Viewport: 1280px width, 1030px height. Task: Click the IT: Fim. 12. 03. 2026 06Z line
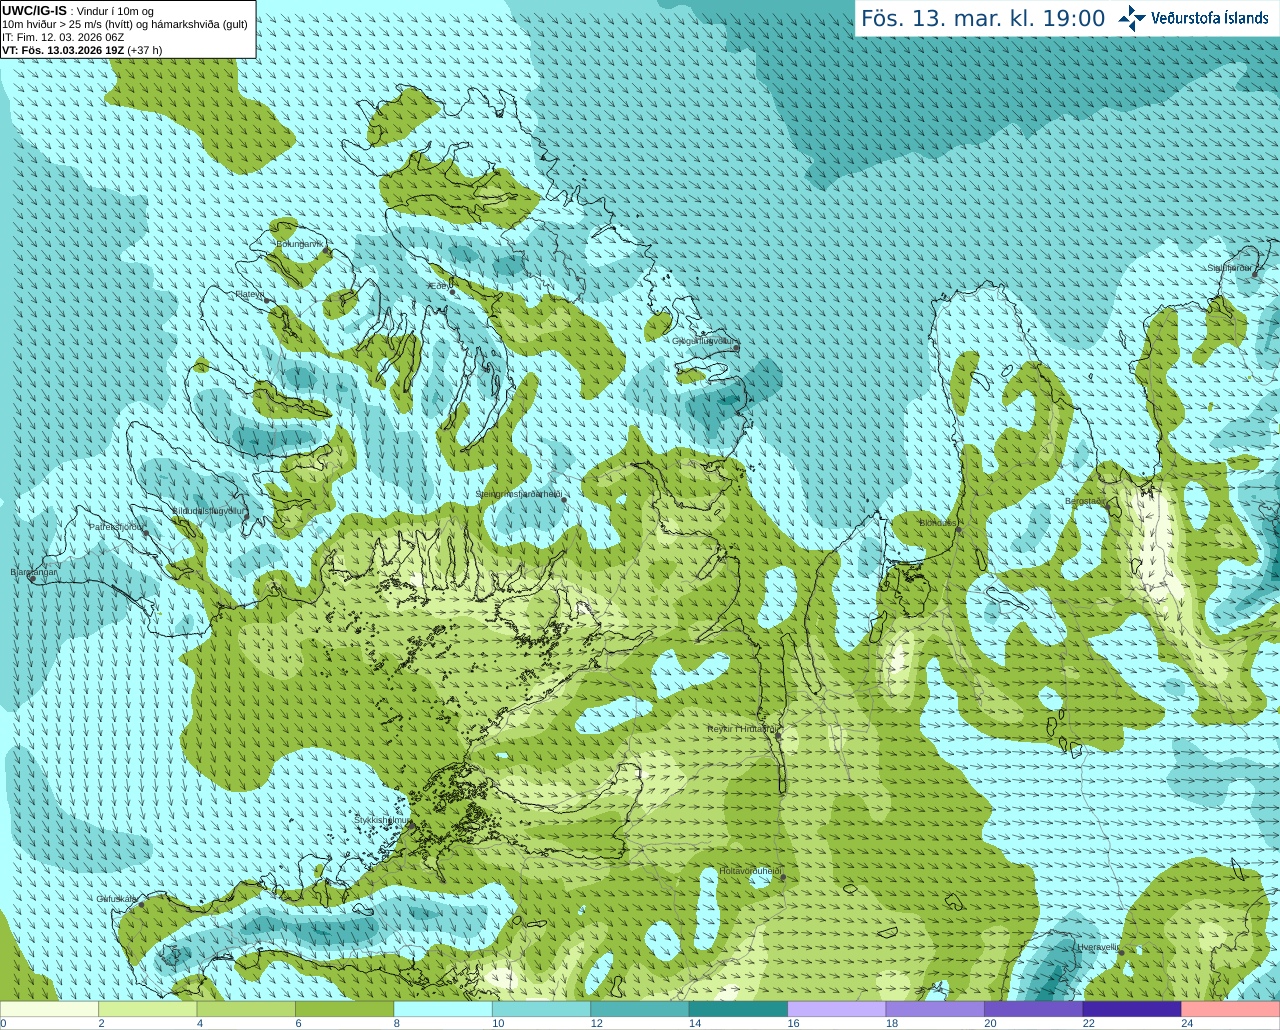pos(63,37)
